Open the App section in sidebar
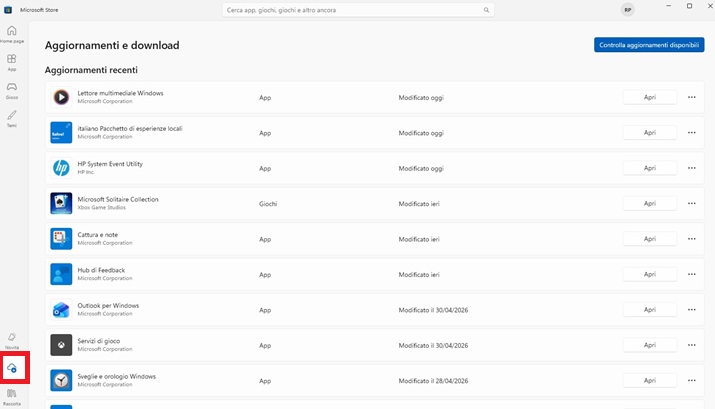This screenshot has height=409, width=715. (x=12, y=62)
